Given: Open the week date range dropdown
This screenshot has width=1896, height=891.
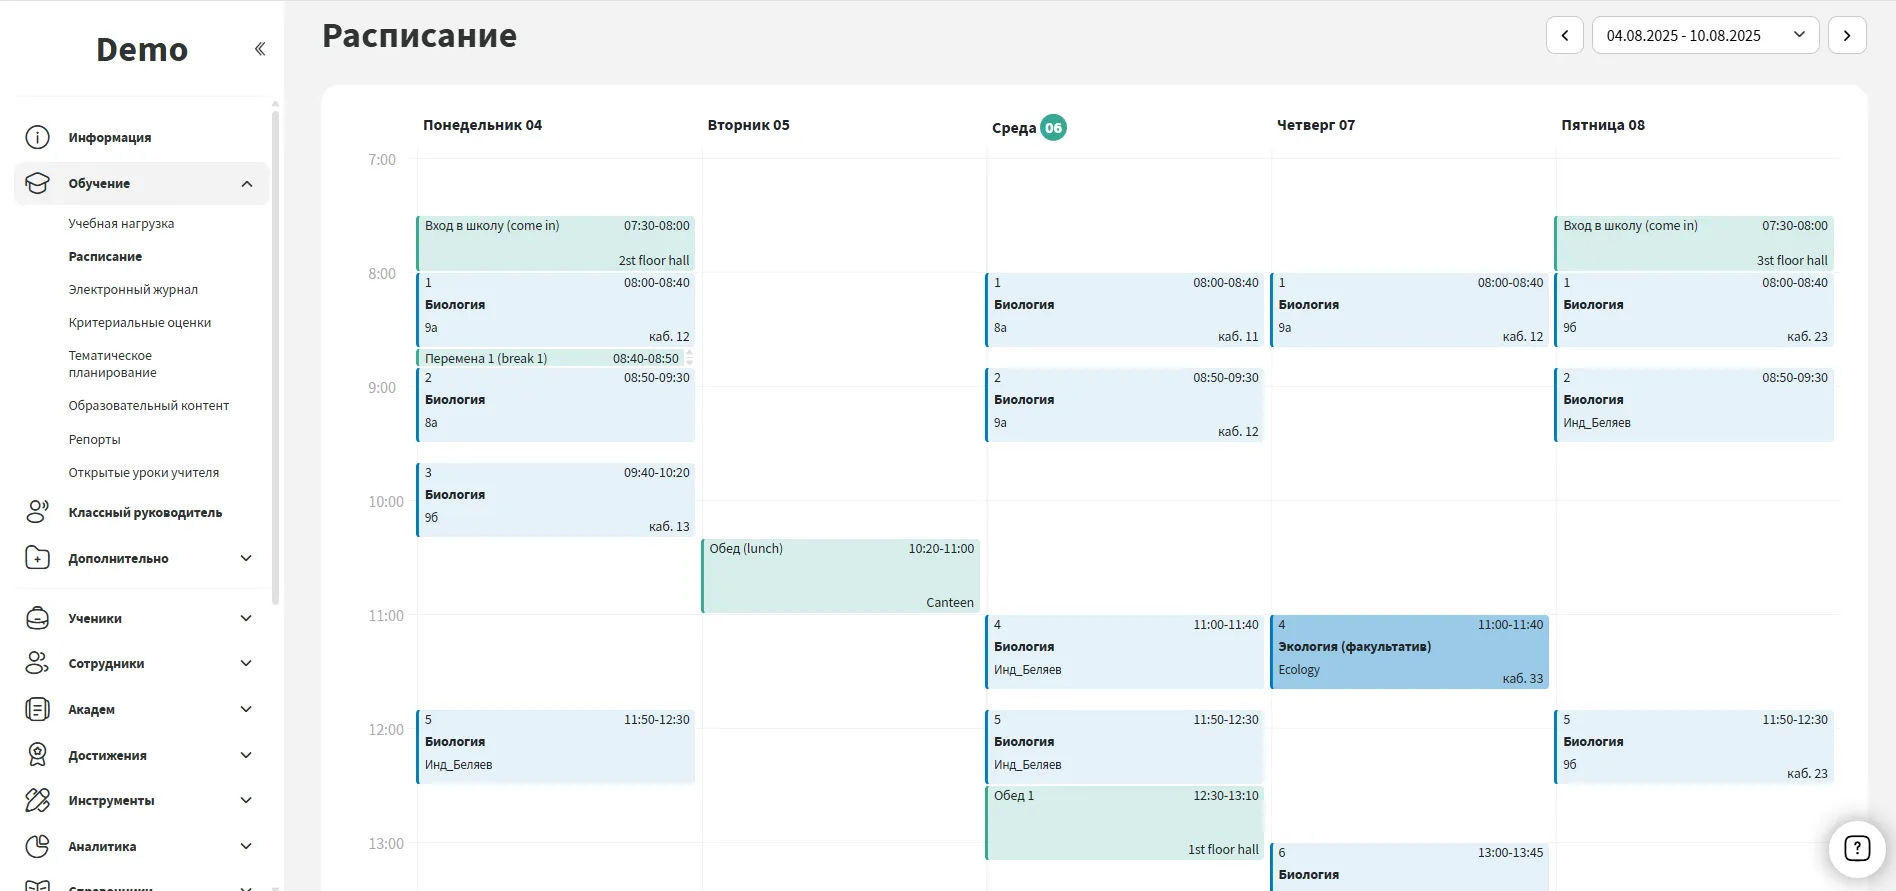Looking at the screenshot, I should (x=1704, y=35).
